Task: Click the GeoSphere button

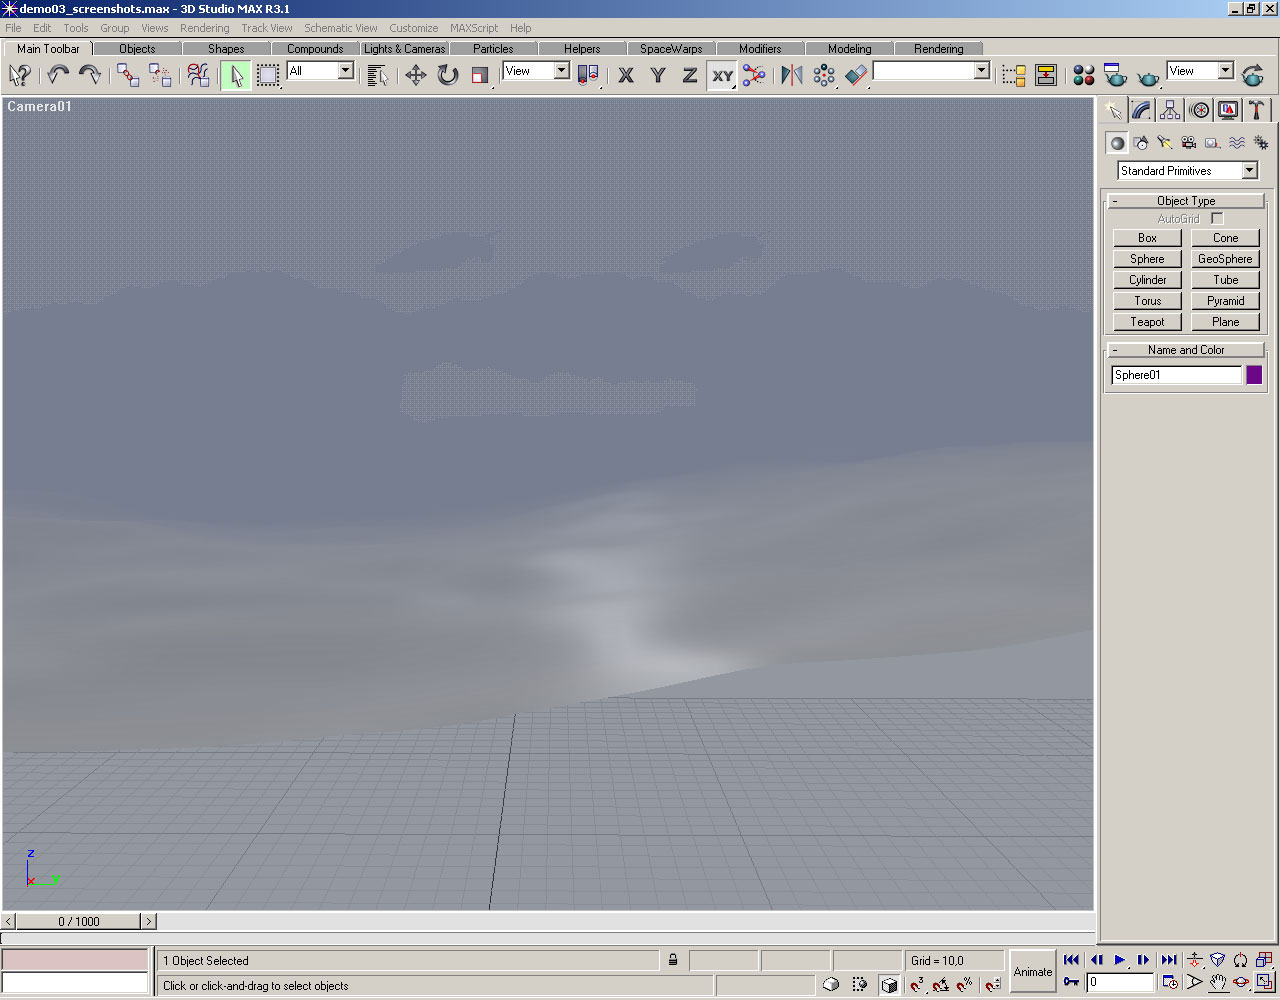Action: click(x=1225, y=259)
